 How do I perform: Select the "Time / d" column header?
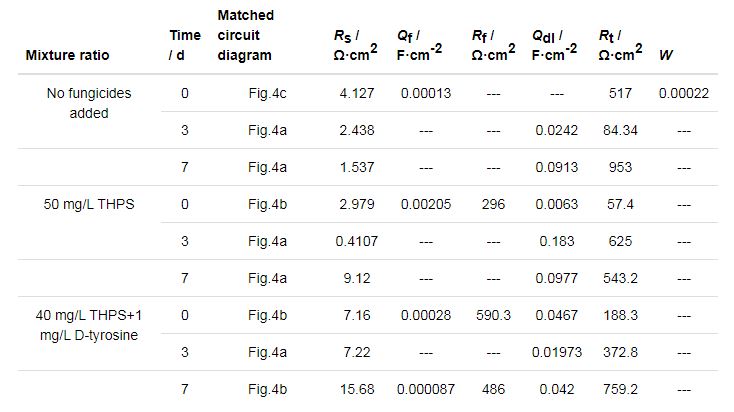[184, 45]
